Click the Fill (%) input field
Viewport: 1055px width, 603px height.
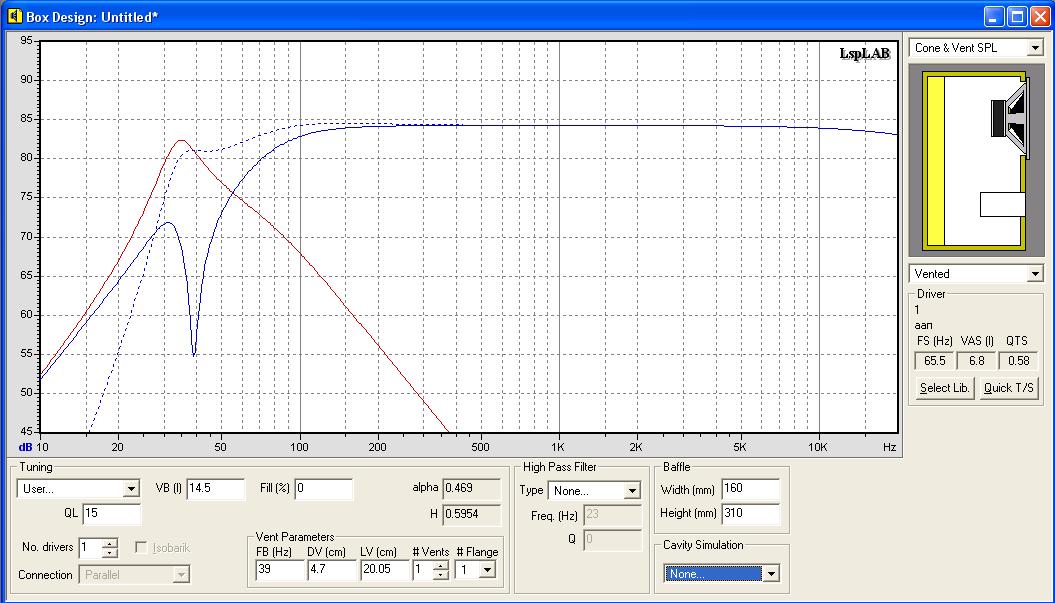(x=324, y=489)
